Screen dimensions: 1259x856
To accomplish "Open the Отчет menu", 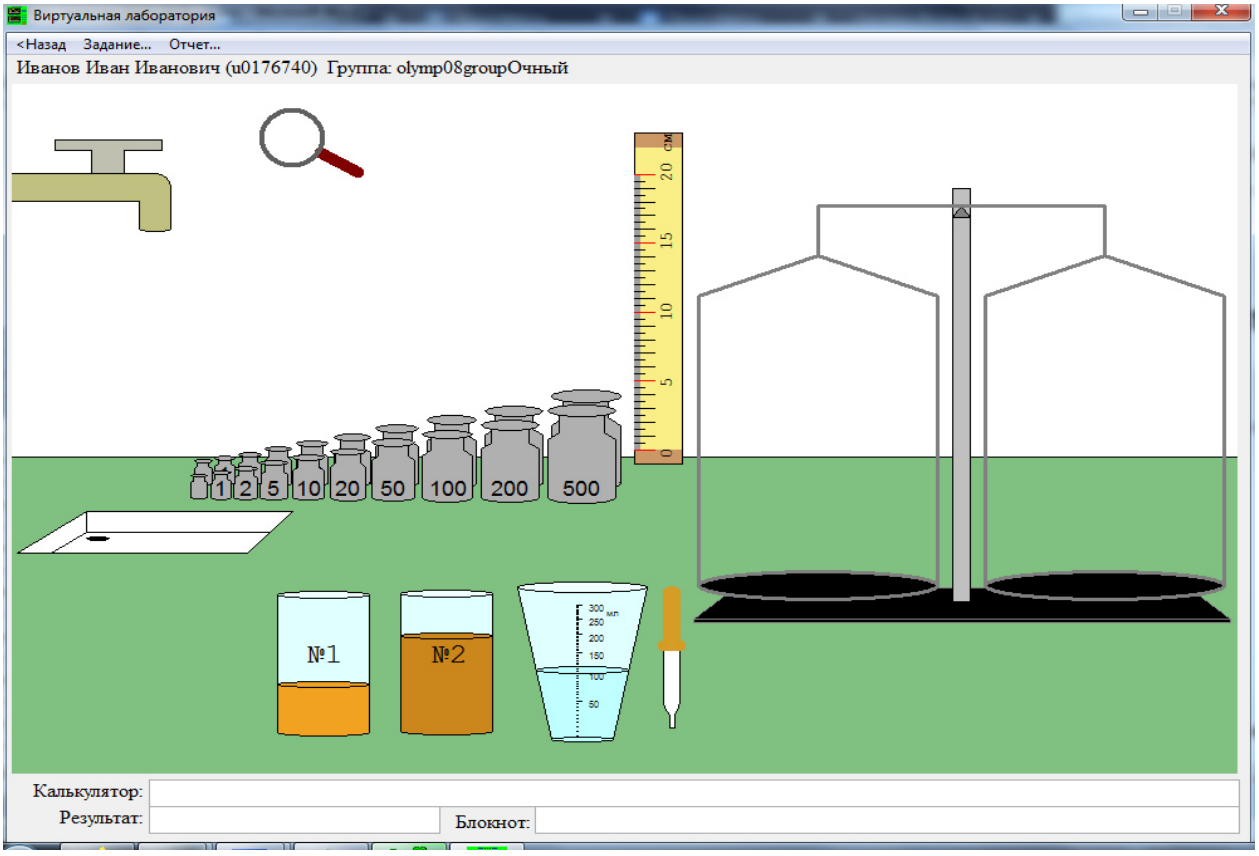I will point(194,45).
